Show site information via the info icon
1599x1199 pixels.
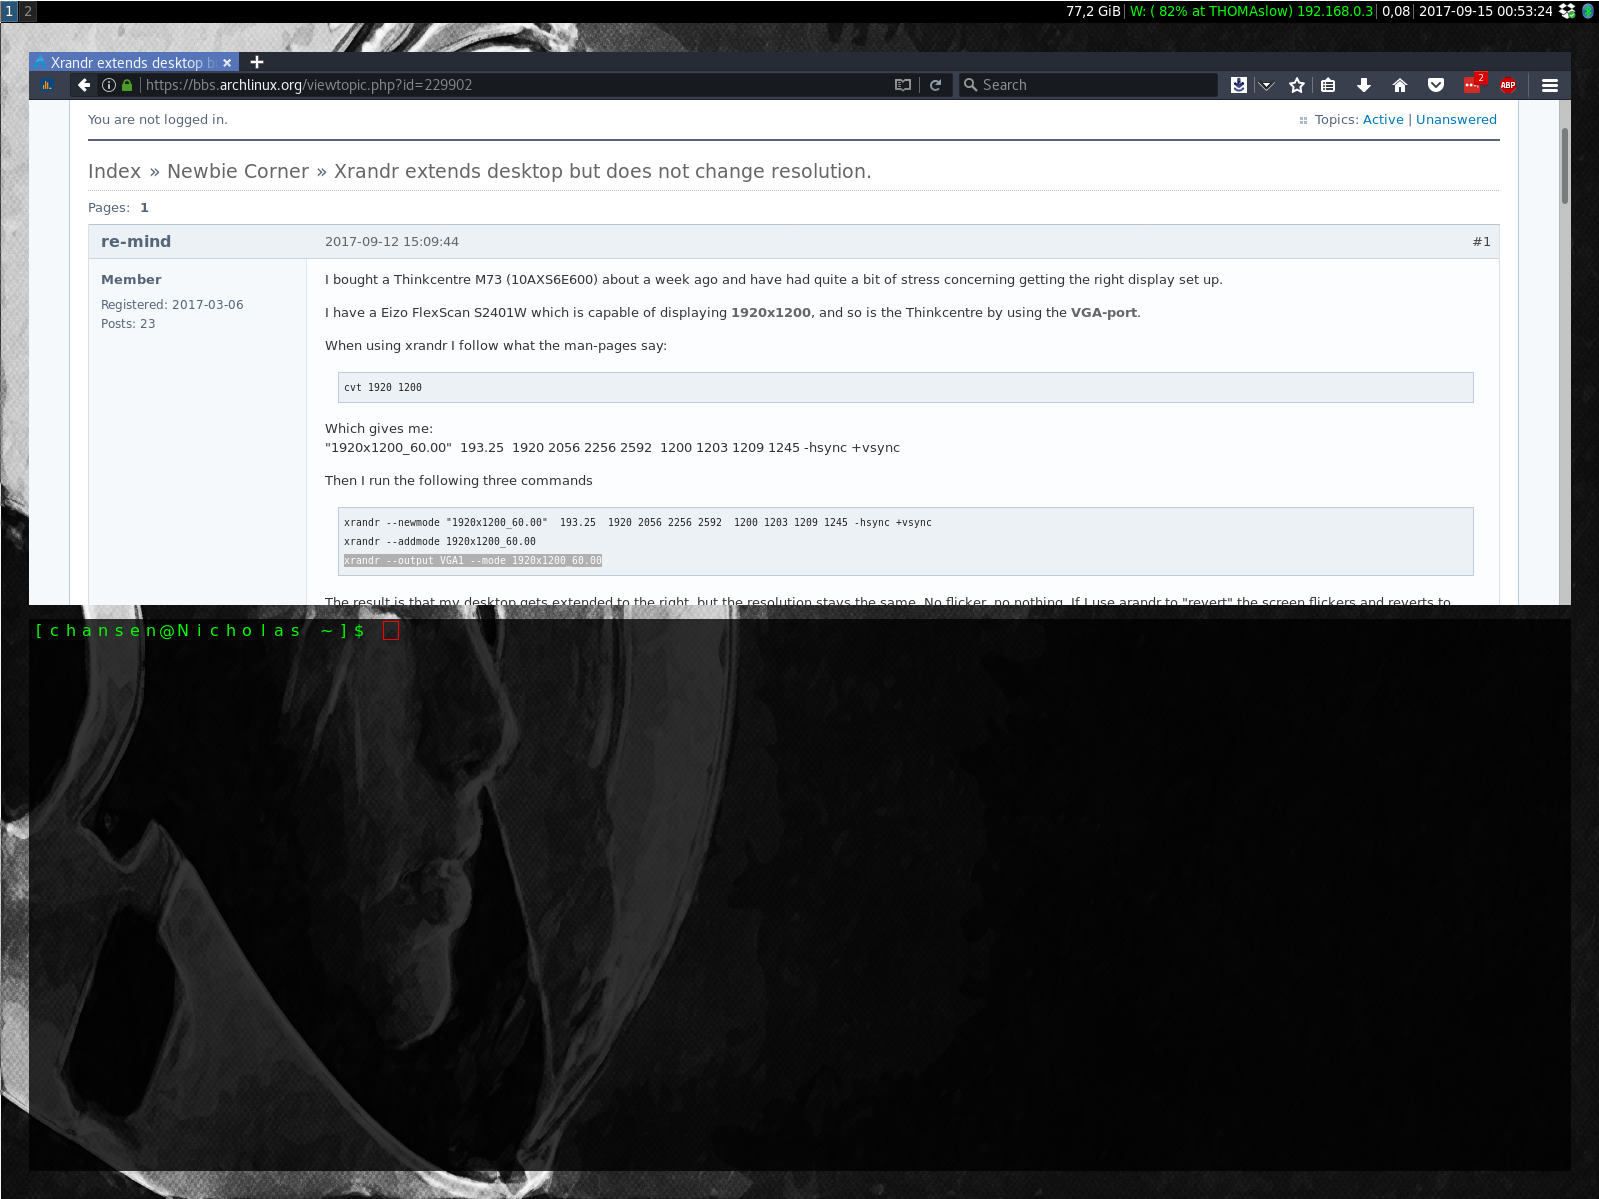tap(109, 85)
